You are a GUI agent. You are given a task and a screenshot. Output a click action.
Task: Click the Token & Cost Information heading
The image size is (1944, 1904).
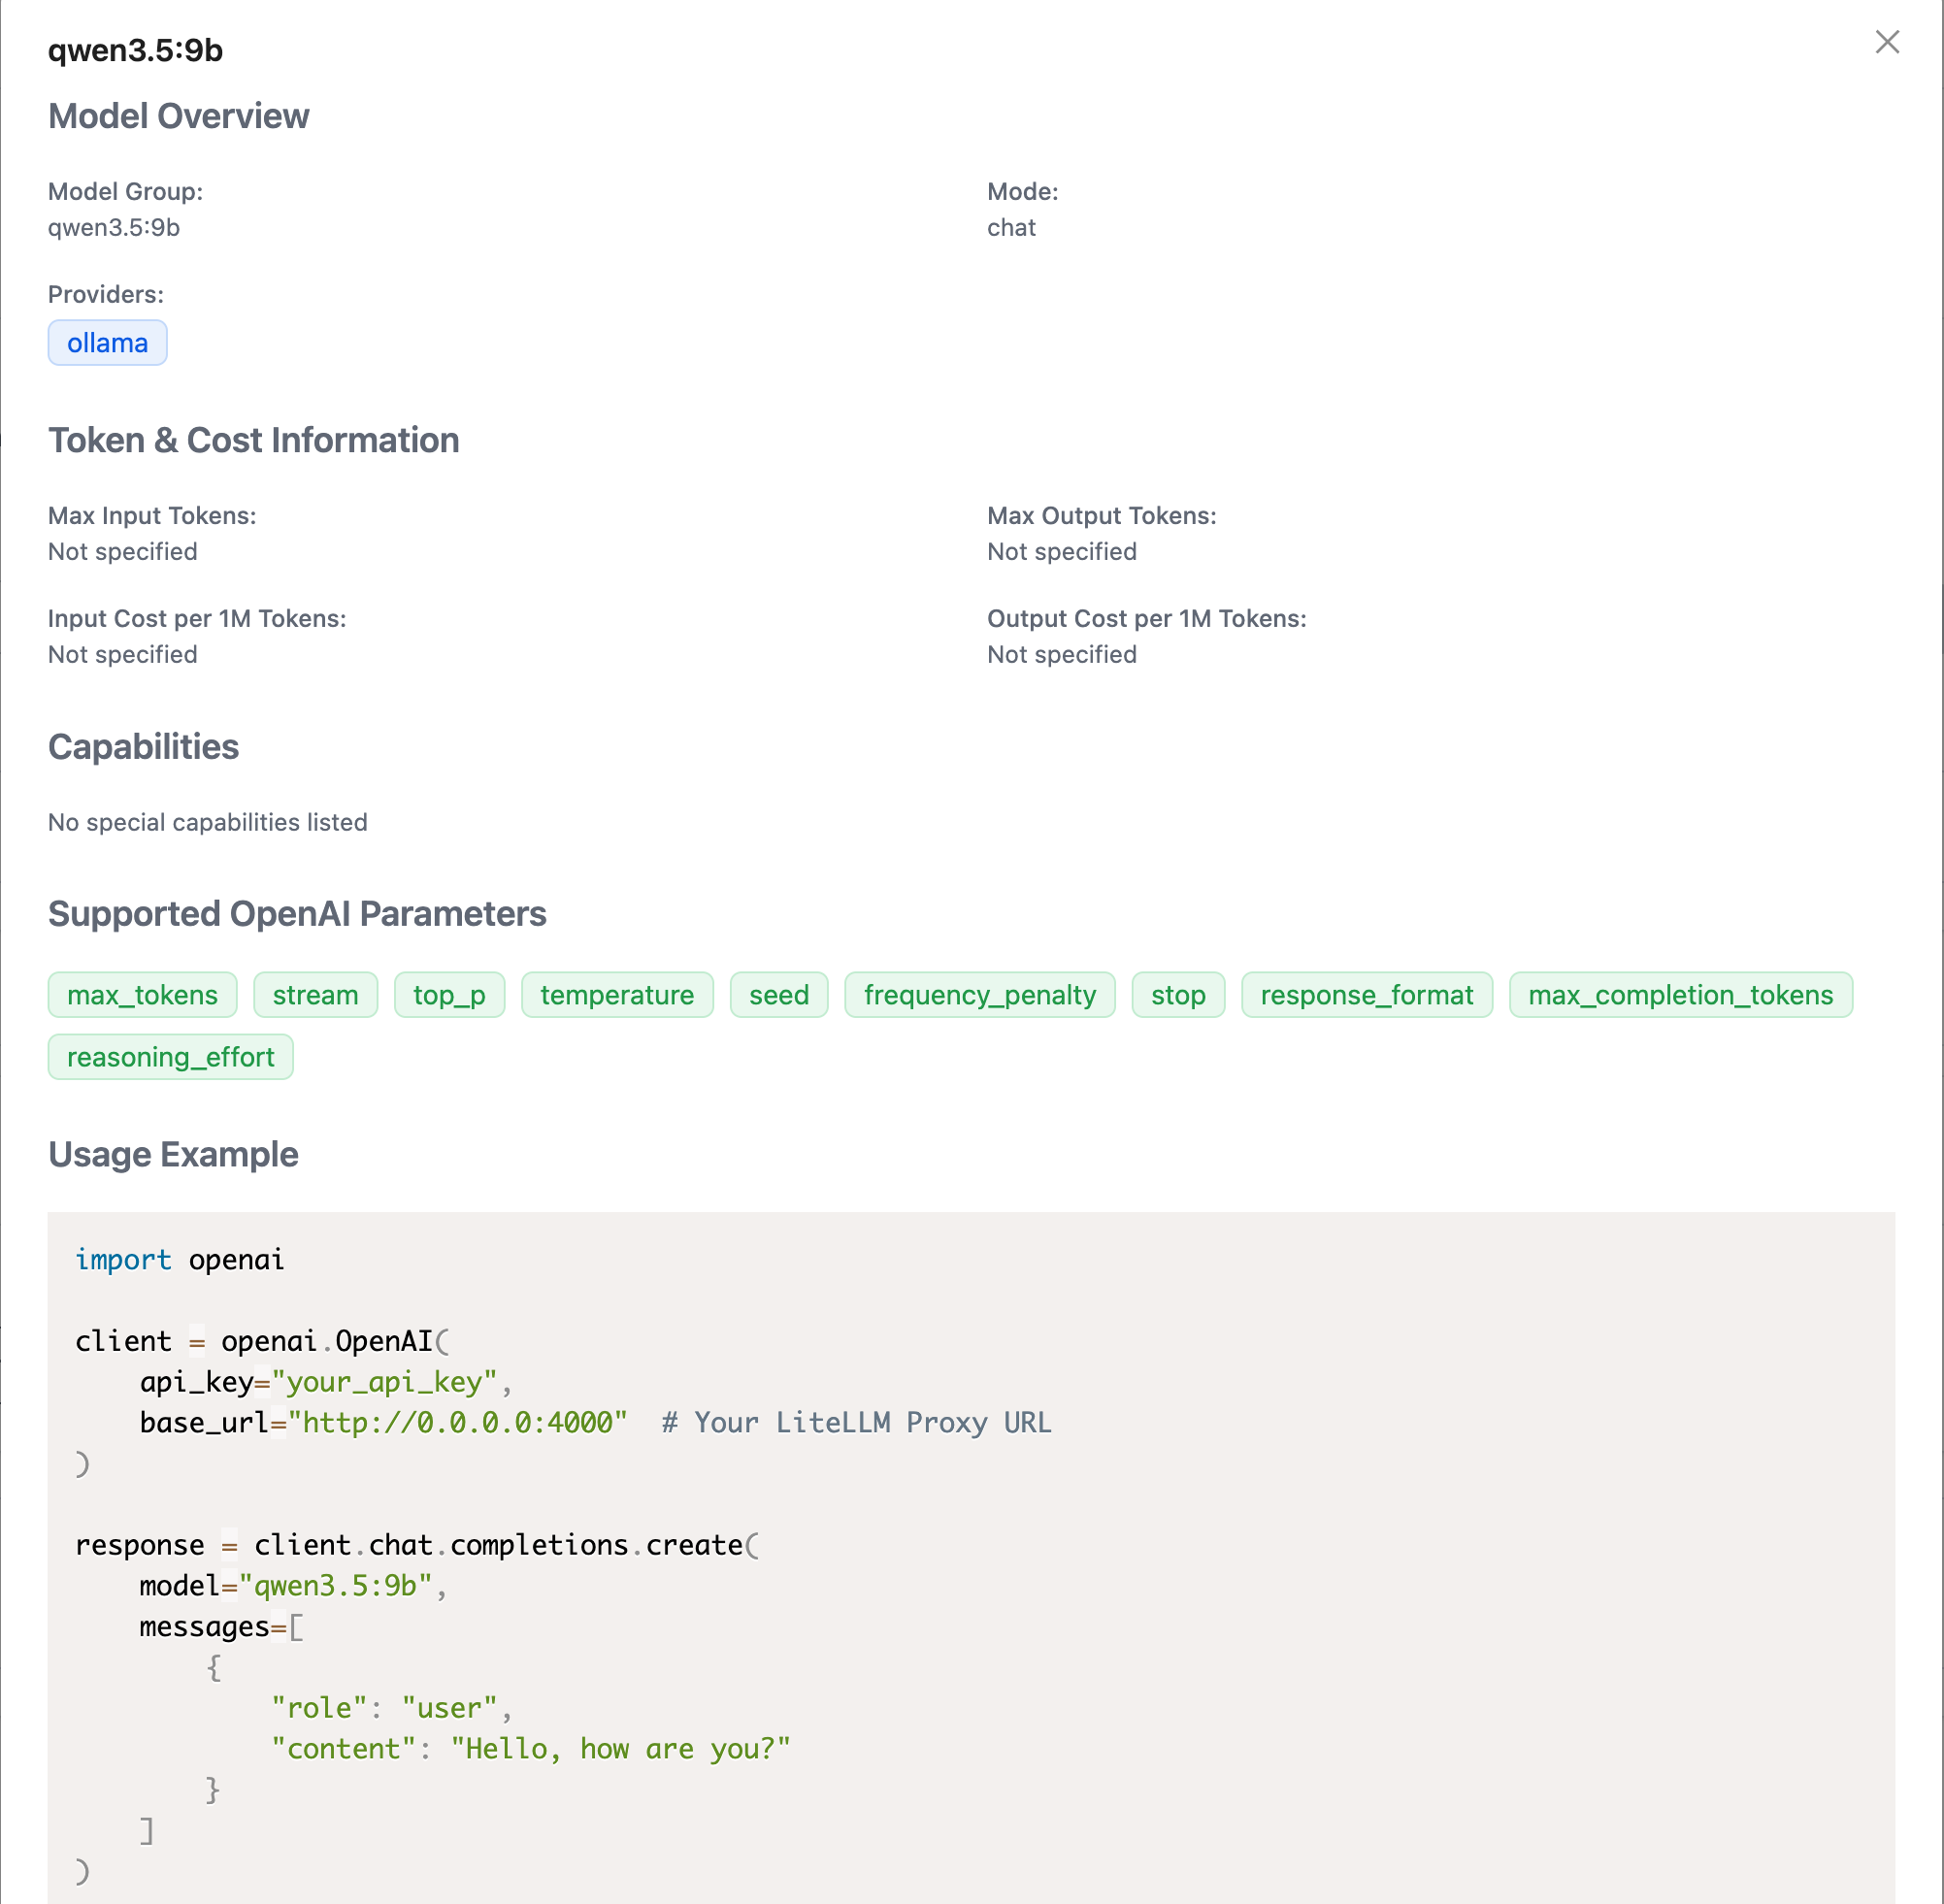253,440
